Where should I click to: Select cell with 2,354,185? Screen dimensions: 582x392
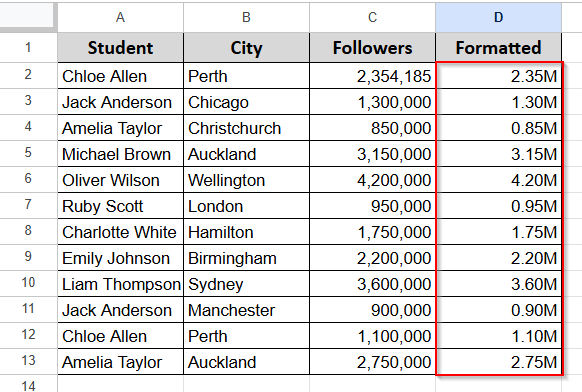[x=372, y=76]
